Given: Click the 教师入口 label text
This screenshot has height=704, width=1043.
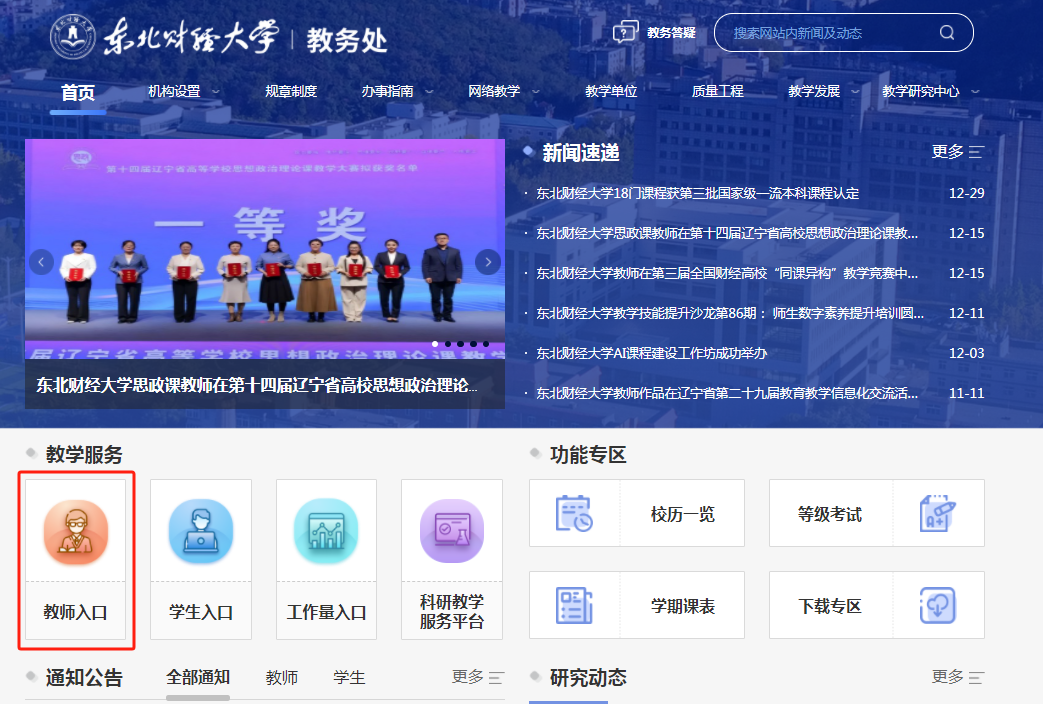Looking at the screenshot, I should coord(75,612).
